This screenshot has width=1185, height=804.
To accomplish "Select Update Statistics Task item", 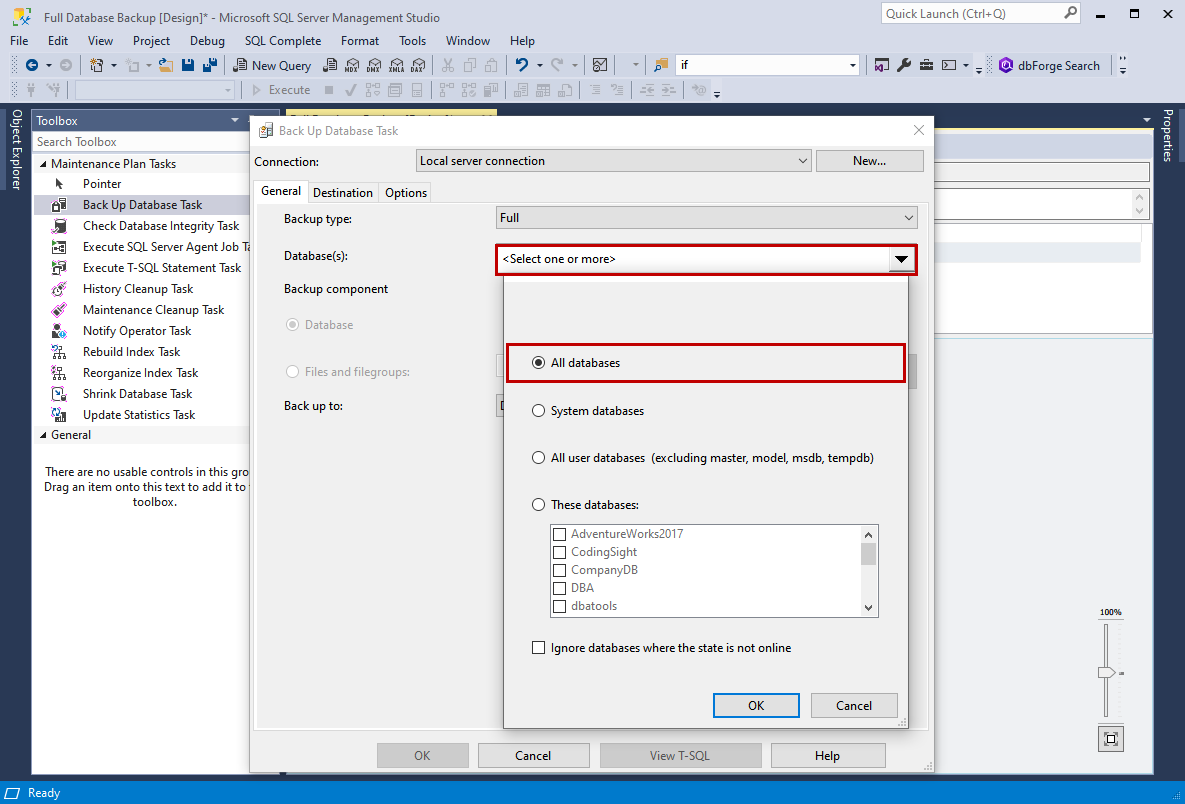I will click(141, 415).
